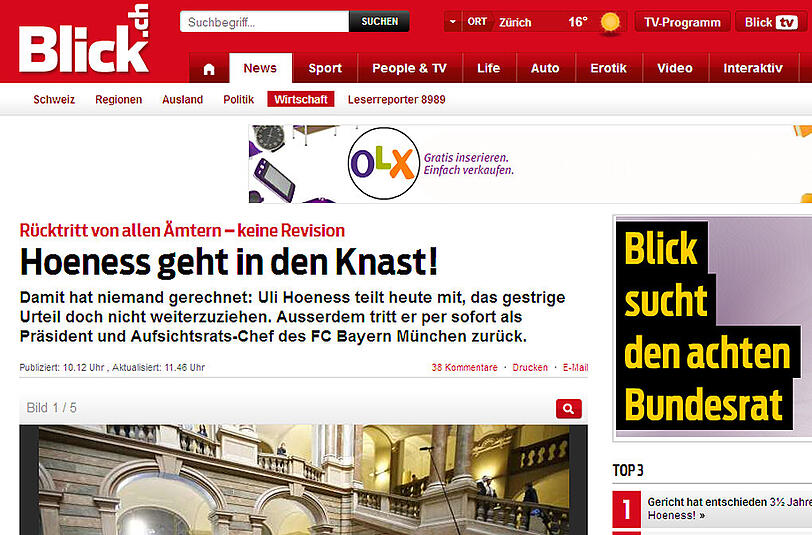812x535 pixels.
Task: Click the Blick.ch logo
Action: tap(84, 39)
